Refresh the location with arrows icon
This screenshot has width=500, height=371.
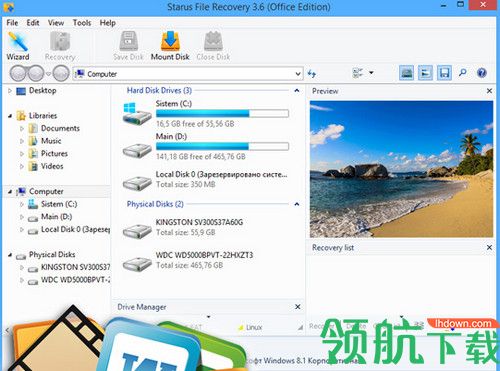(x=312, y=73)
